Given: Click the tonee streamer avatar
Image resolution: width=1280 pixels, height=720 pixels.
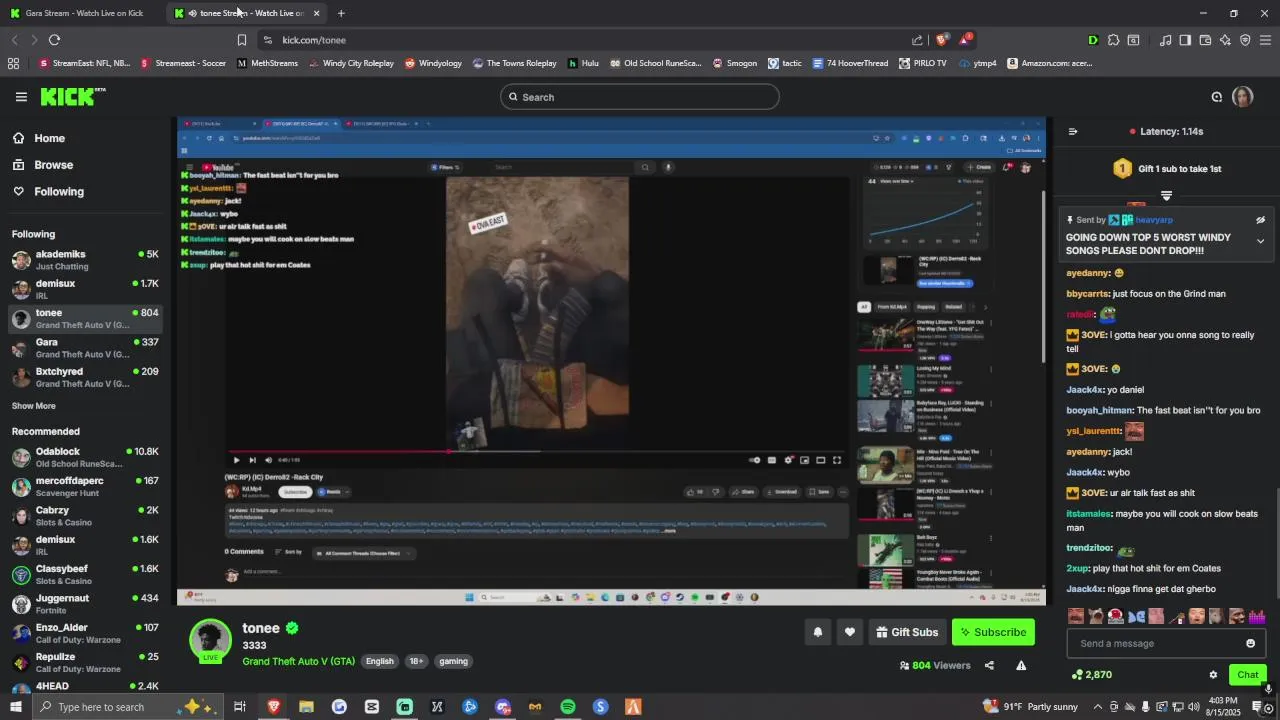Looking at the screenshot, I should point(210,640).
